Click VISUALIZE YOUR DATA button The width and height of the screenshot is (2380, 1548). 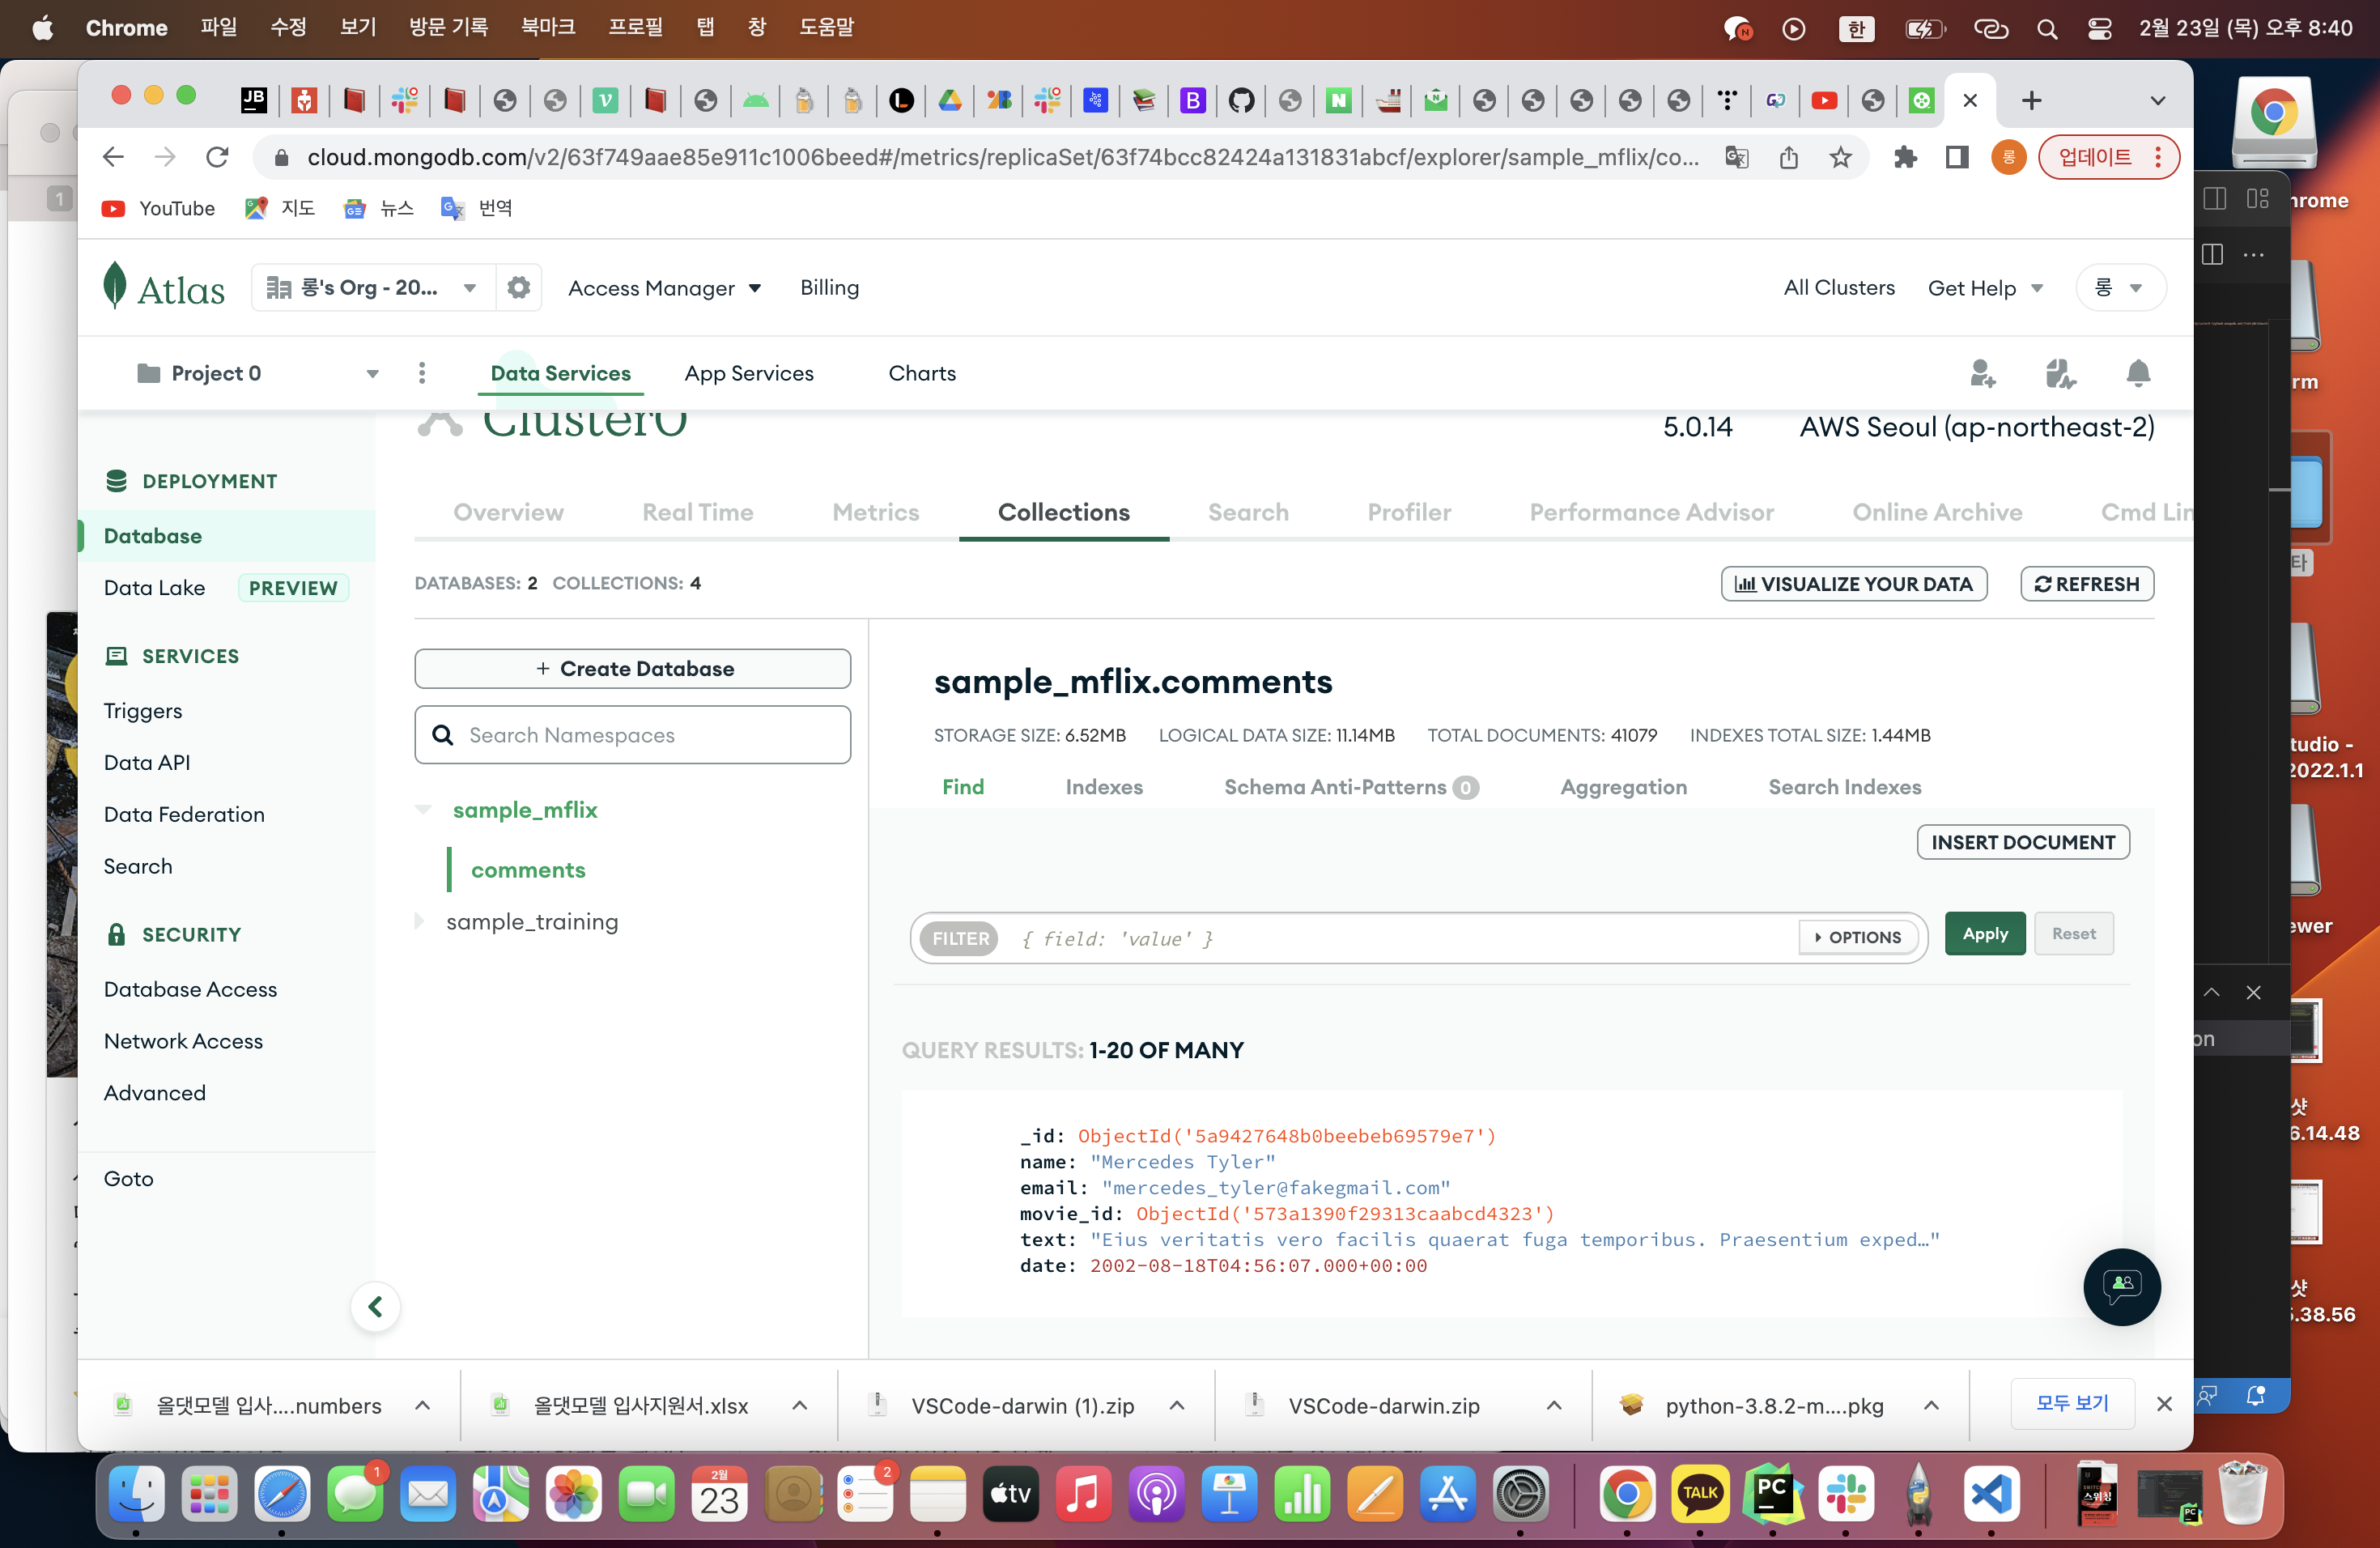click(x=1853, y=584)
